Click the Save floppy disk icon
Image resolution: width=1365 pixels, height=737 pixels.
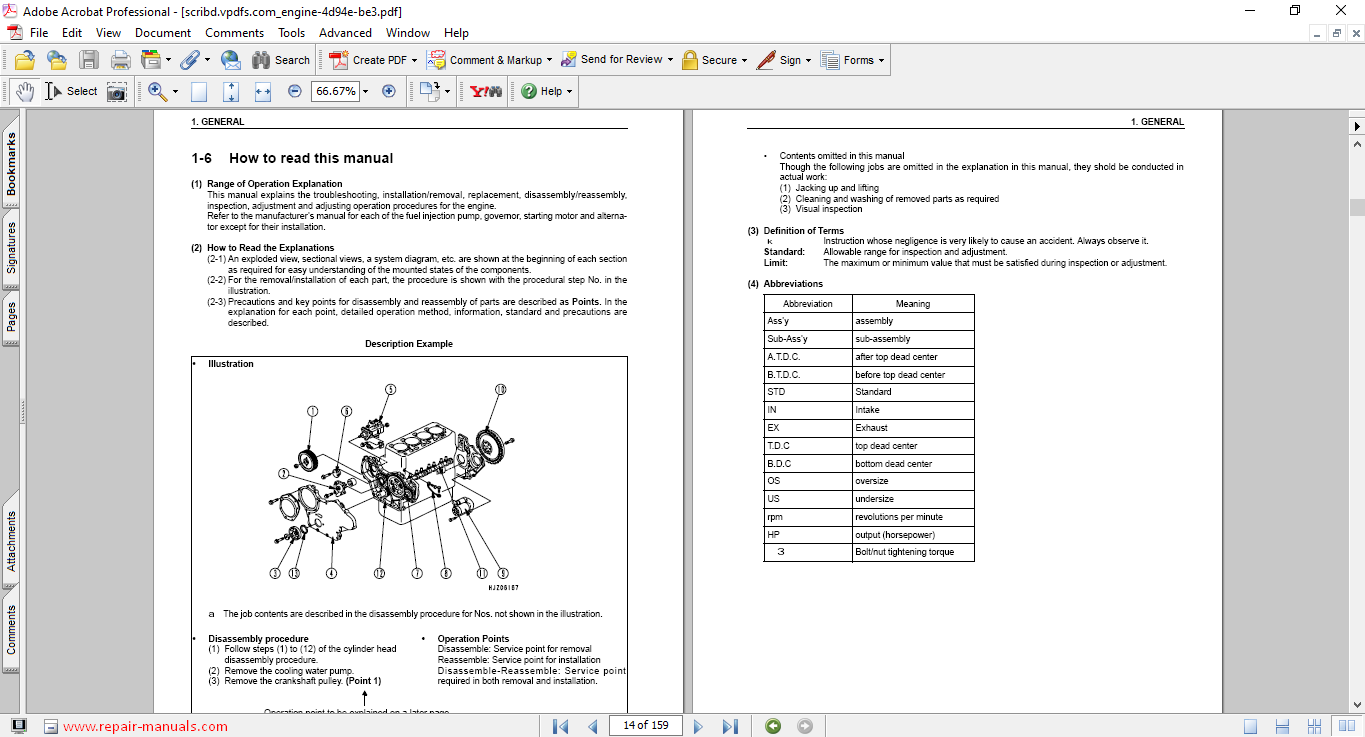pyautogui.click(x=89, y=60)
